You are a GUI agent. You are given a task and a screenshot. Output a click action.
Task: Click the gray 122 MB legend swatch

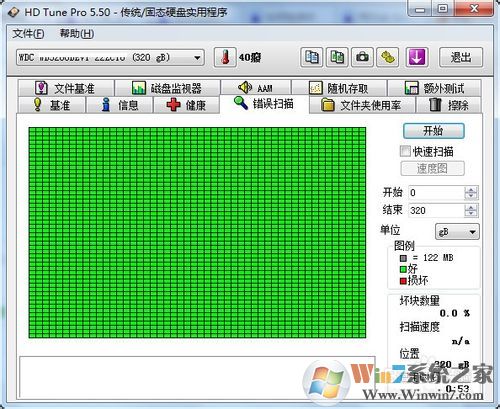click(x=403, y=258)
